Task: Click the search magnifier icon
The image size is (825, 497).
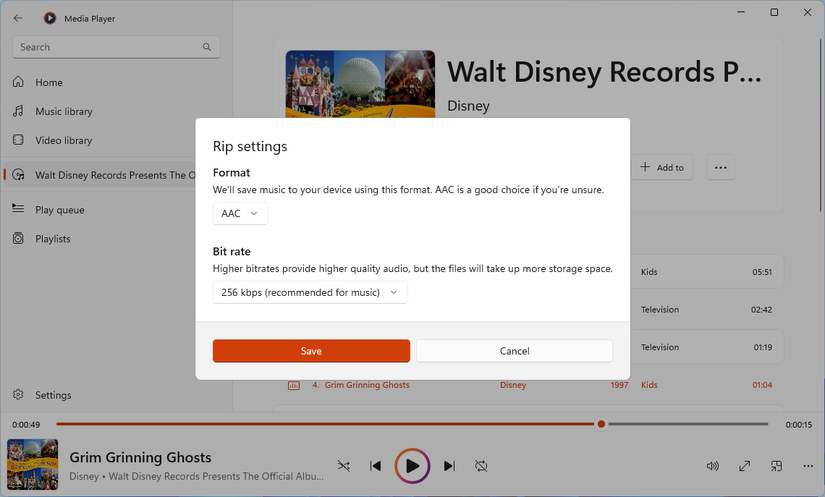Action: 207,47
